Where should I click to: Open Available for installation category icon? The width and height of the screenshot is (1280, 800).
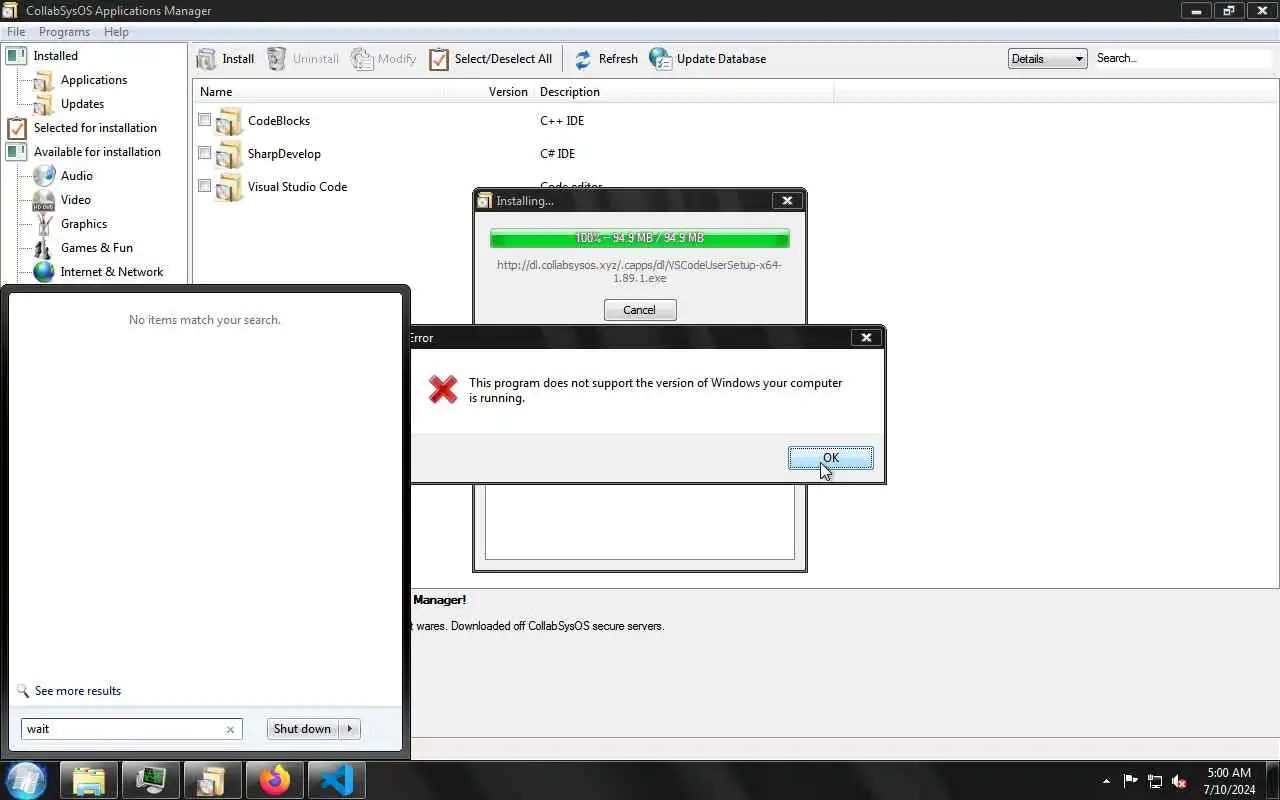tap(16, 152)
